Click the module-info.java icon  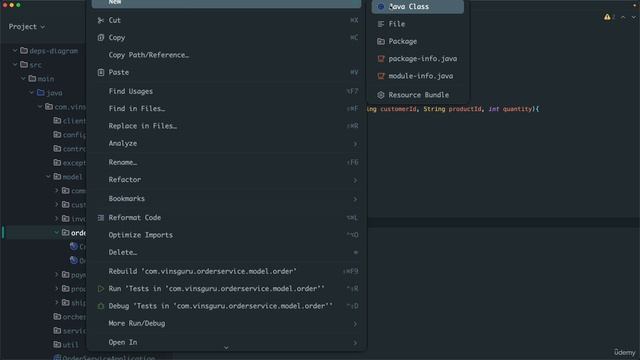click(x=381, y=76)
